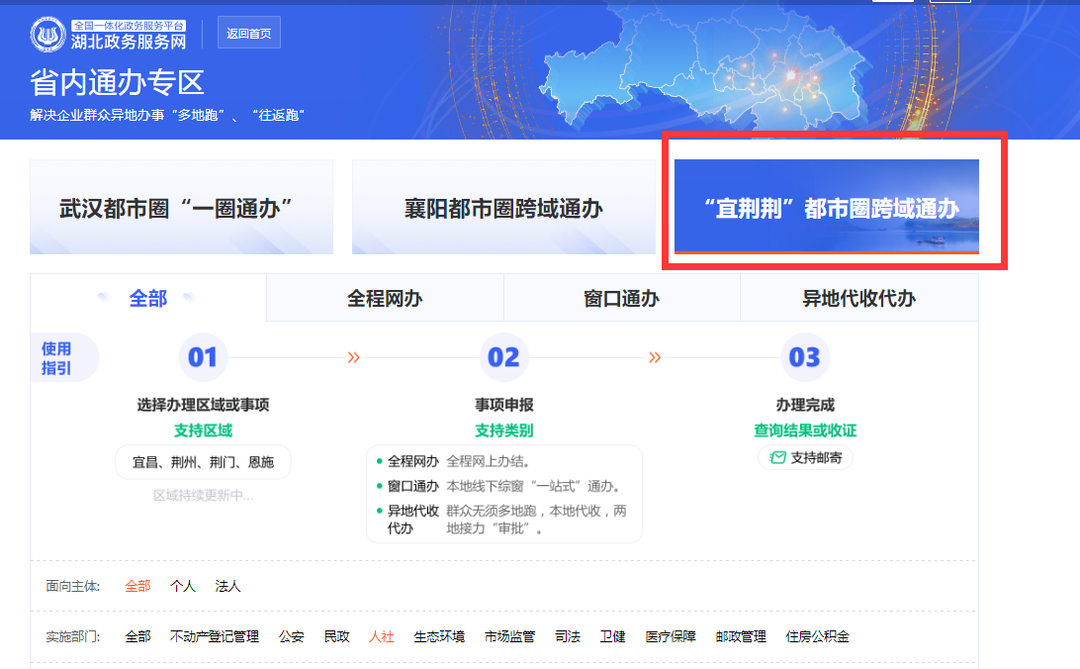Click the 支持邮寄 envelope icon

pyautogui.click(x=778, y=457)
